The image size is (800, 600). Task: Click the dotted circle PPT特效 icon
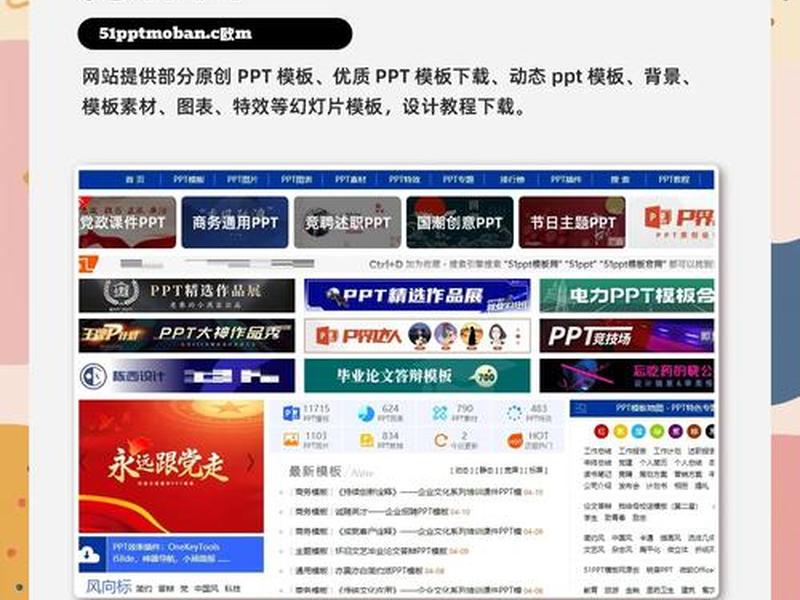click(515, 413)
